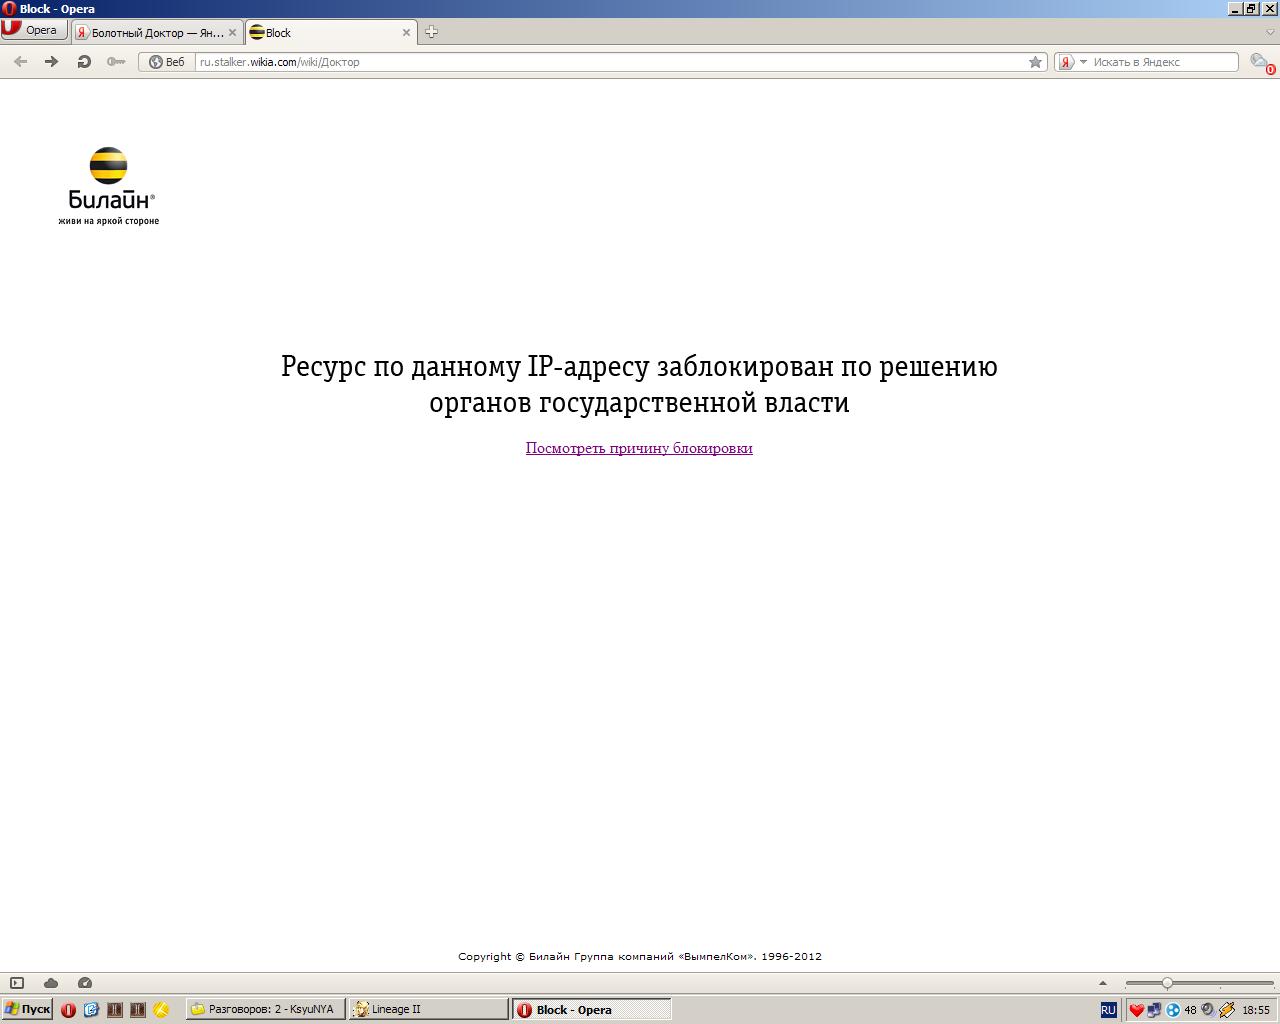
Task: Launch second brown book icon in quick launch
Action: (137, 1010)
